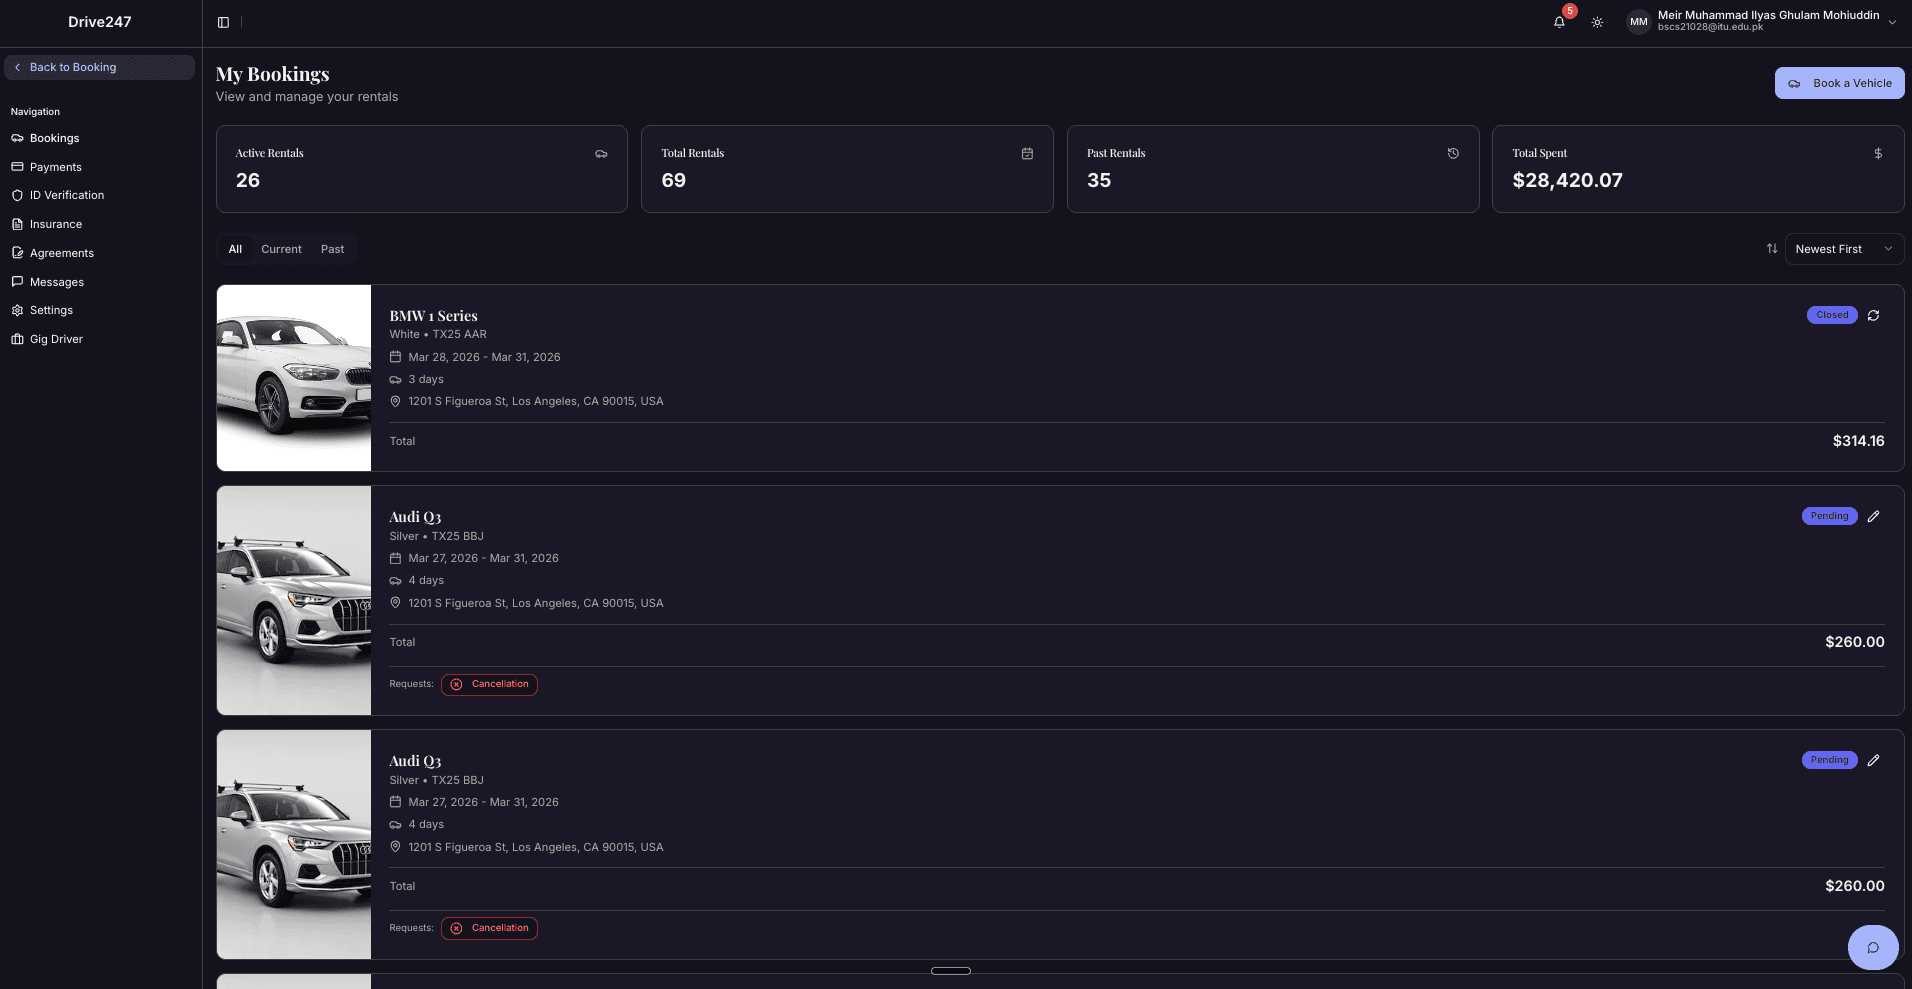Click the rebook icon on BMW 1 Series
1912x989 pixels.
(1873, 315)
